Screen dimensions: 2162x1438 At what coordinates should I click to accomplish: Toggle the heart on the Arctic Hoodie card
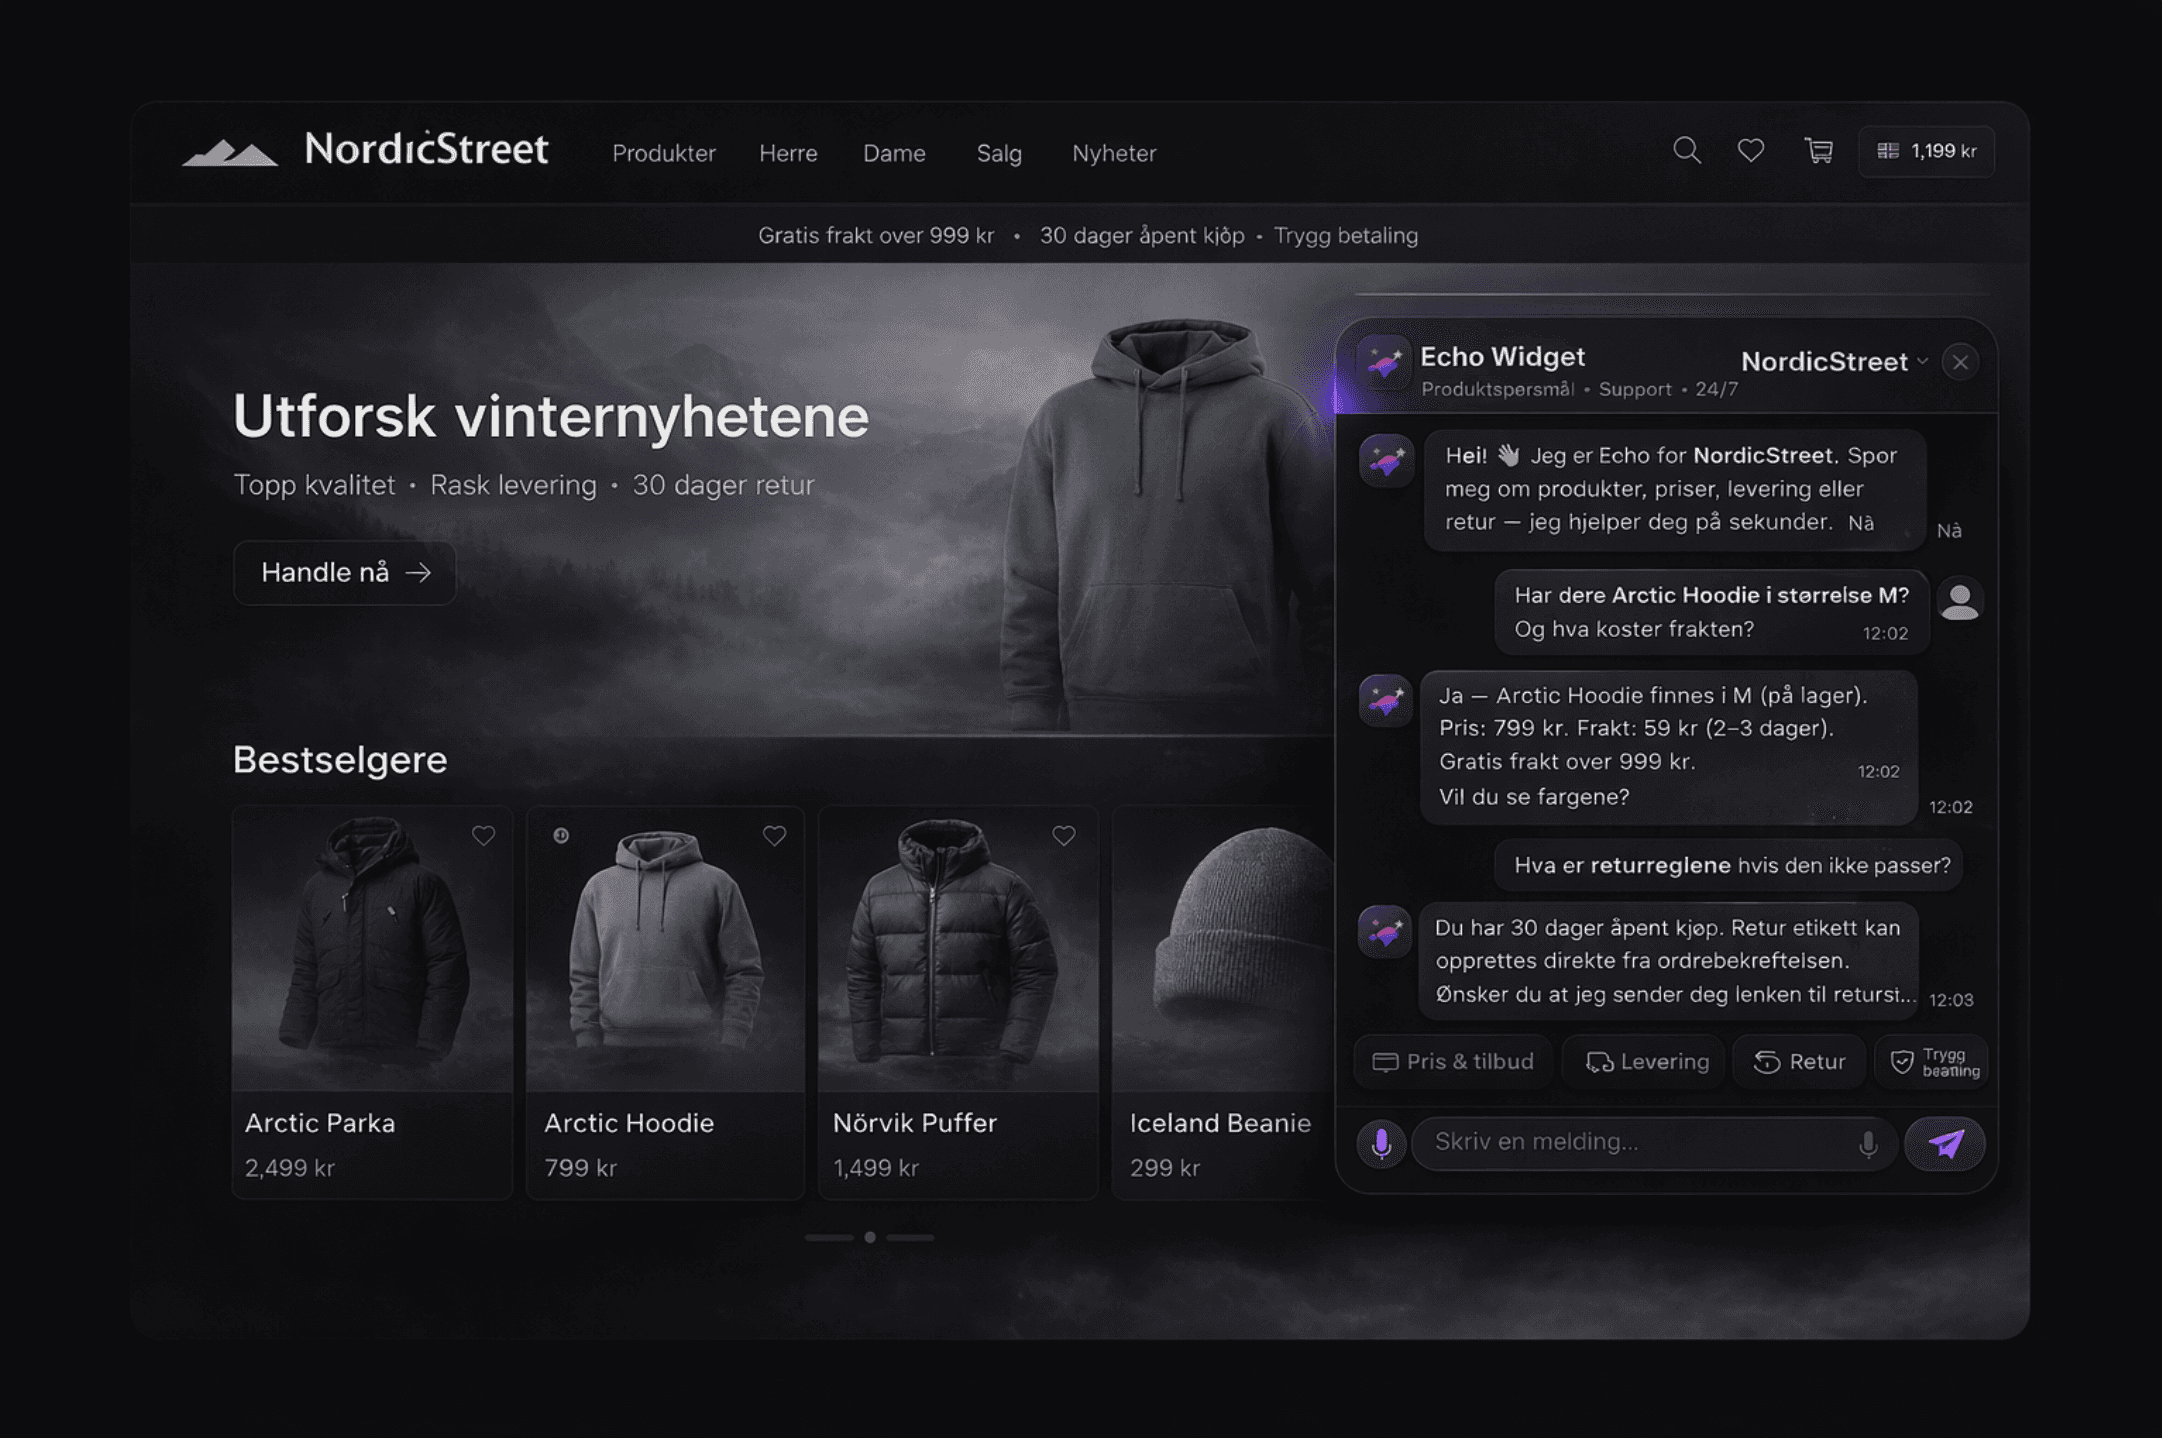(x=774, y=835)
